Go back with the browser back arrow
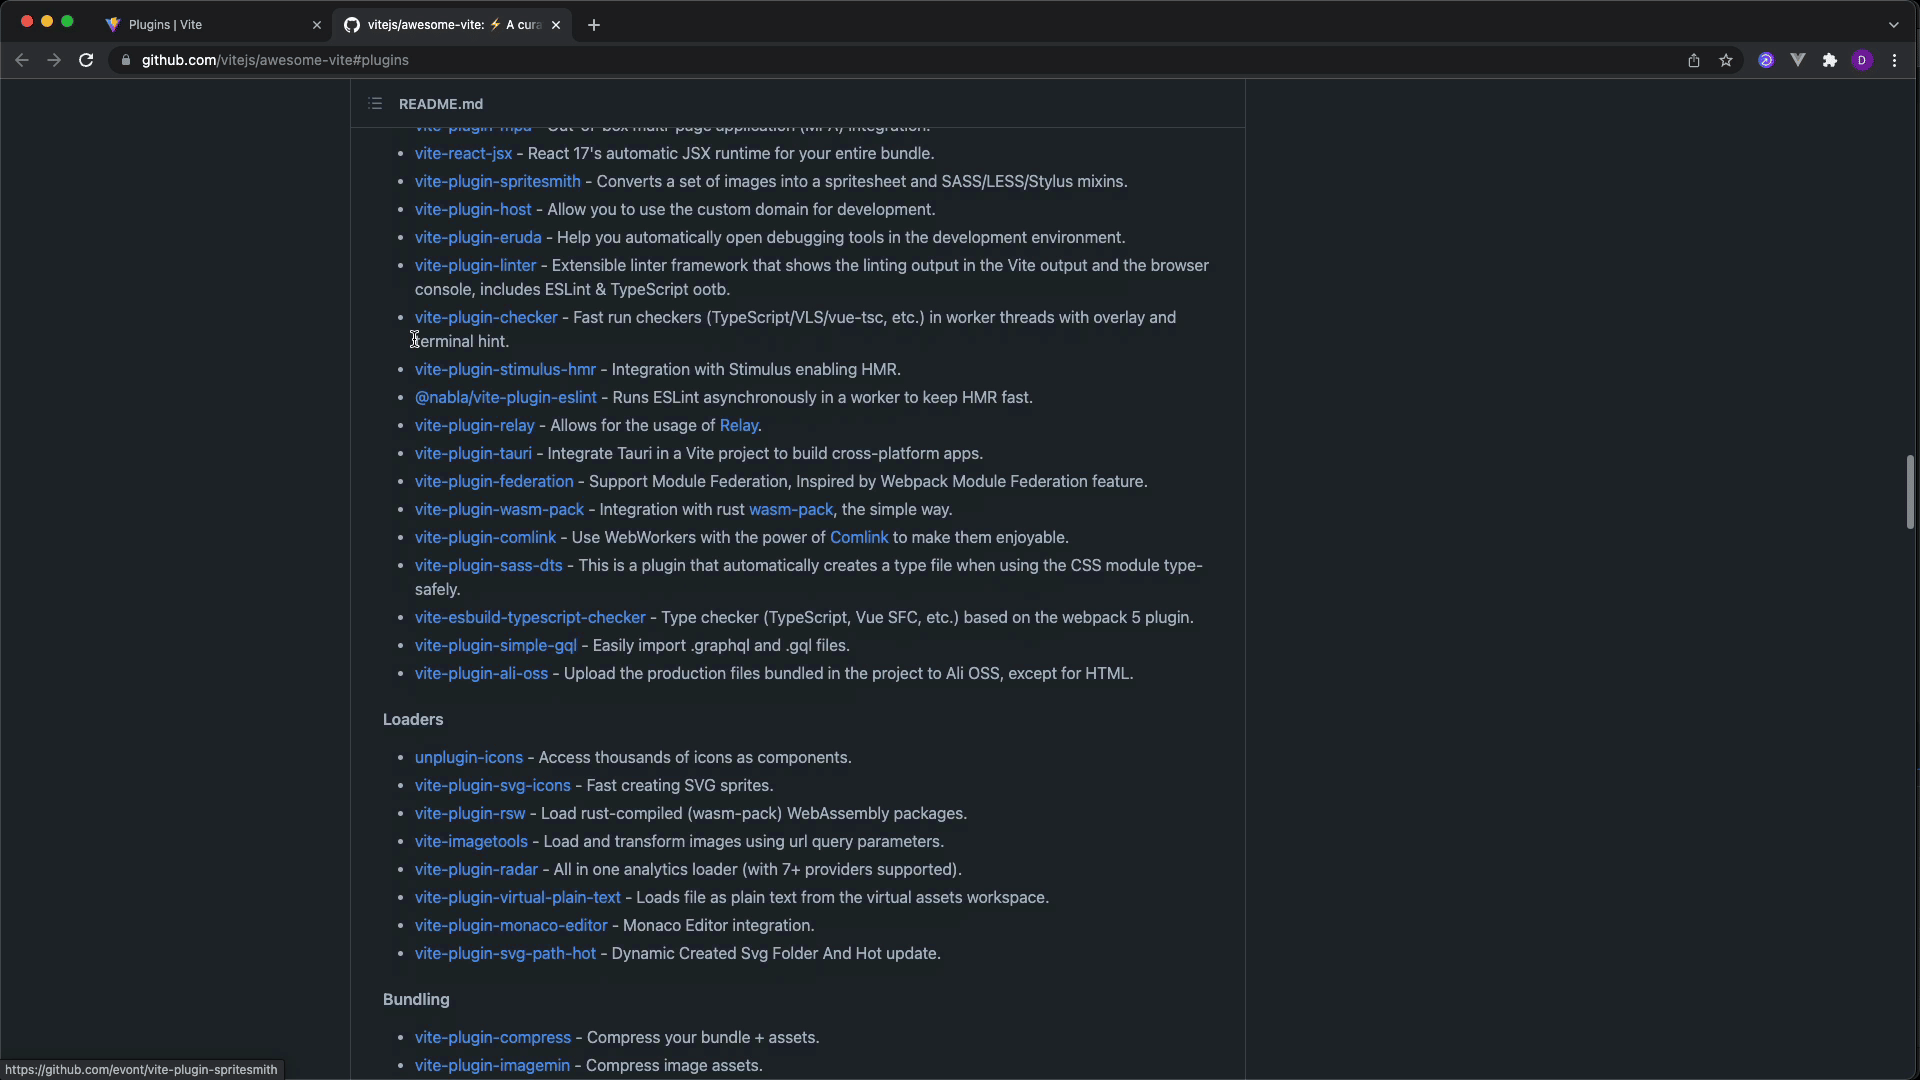 [x=22, y=60]
